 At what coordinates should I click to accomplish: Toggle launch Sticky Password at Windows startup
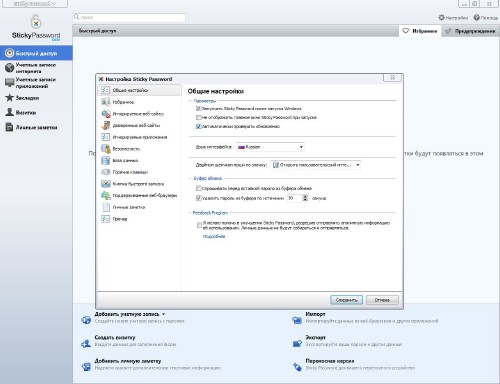point(199,109)
